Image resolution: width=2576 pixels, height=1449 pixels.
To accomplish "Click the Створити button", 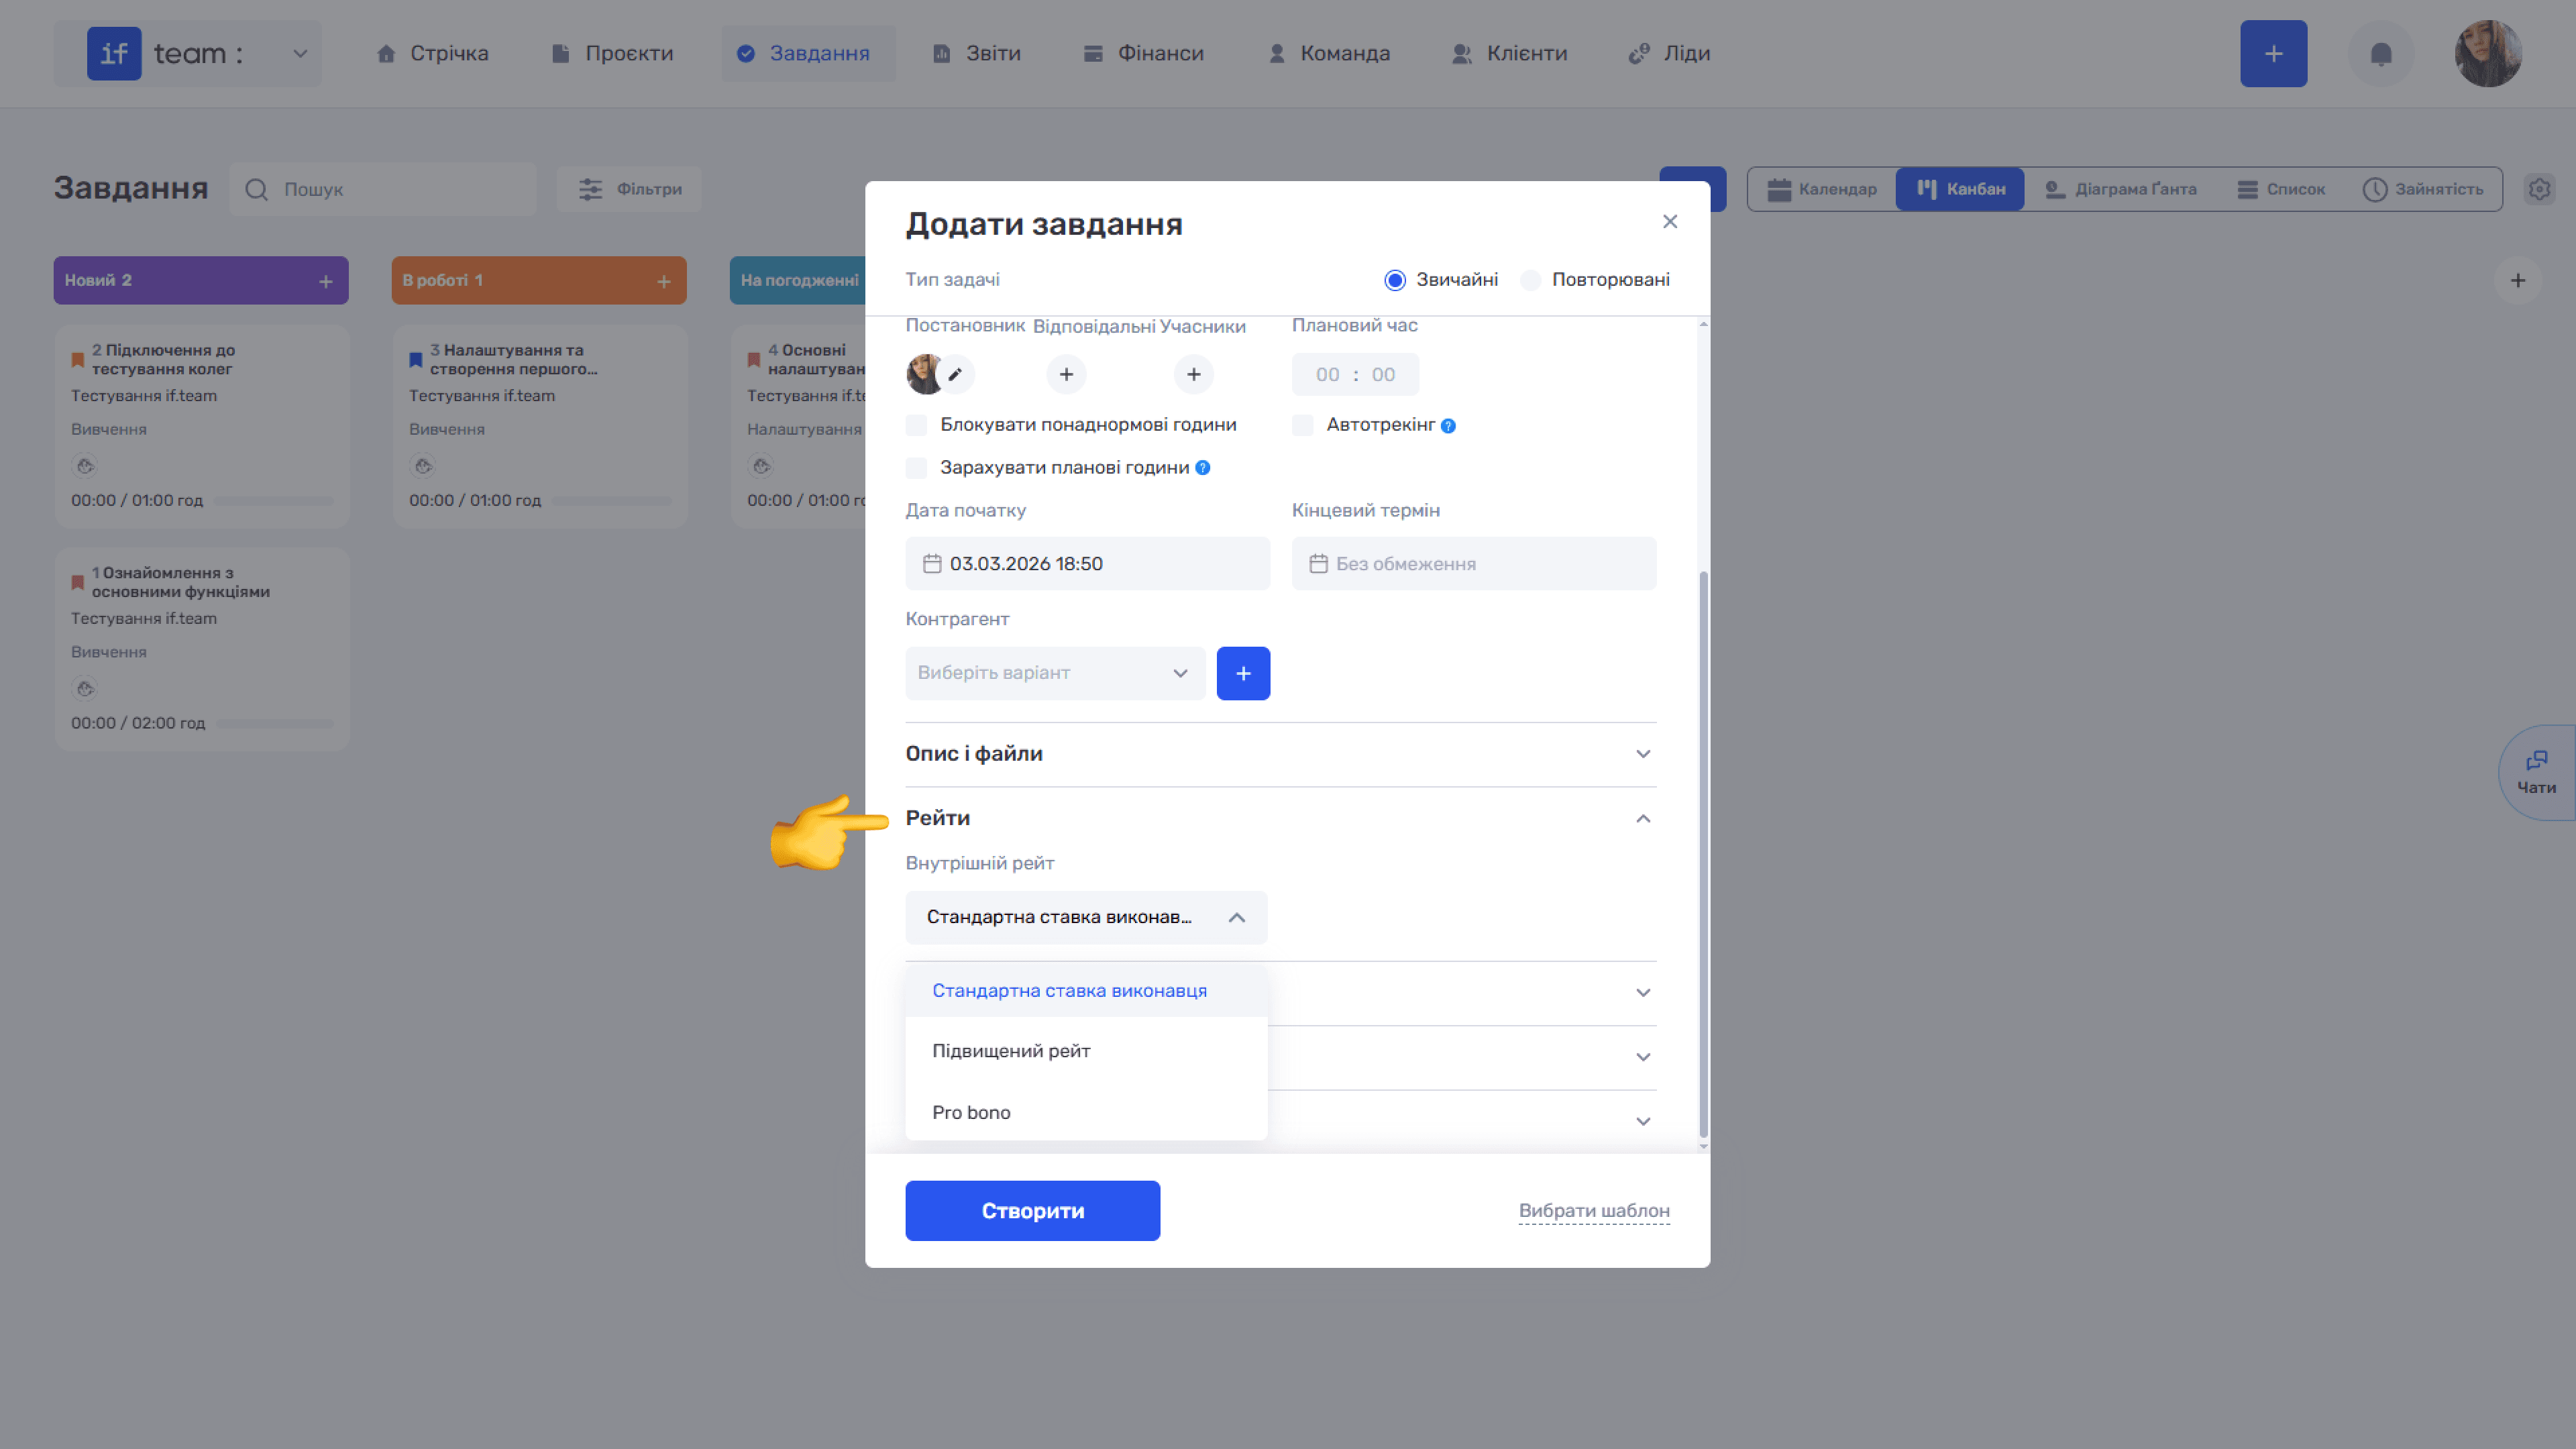I will point(1033,1211).
